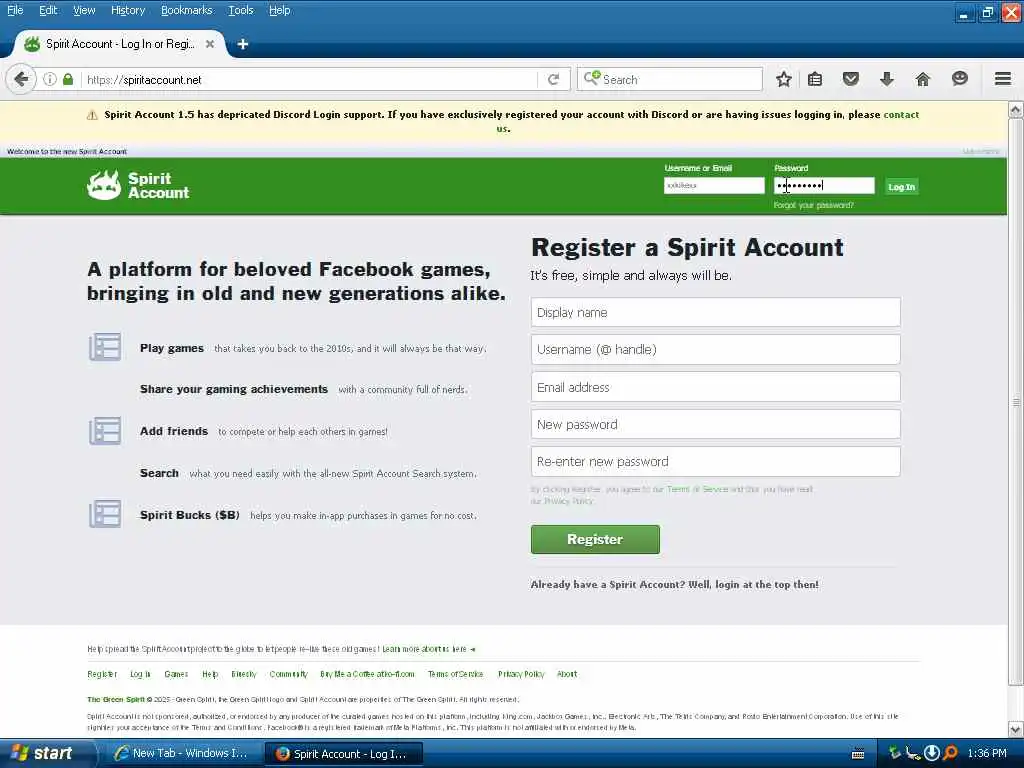
Task: Focus the Email address field
Action: [715, 387]
